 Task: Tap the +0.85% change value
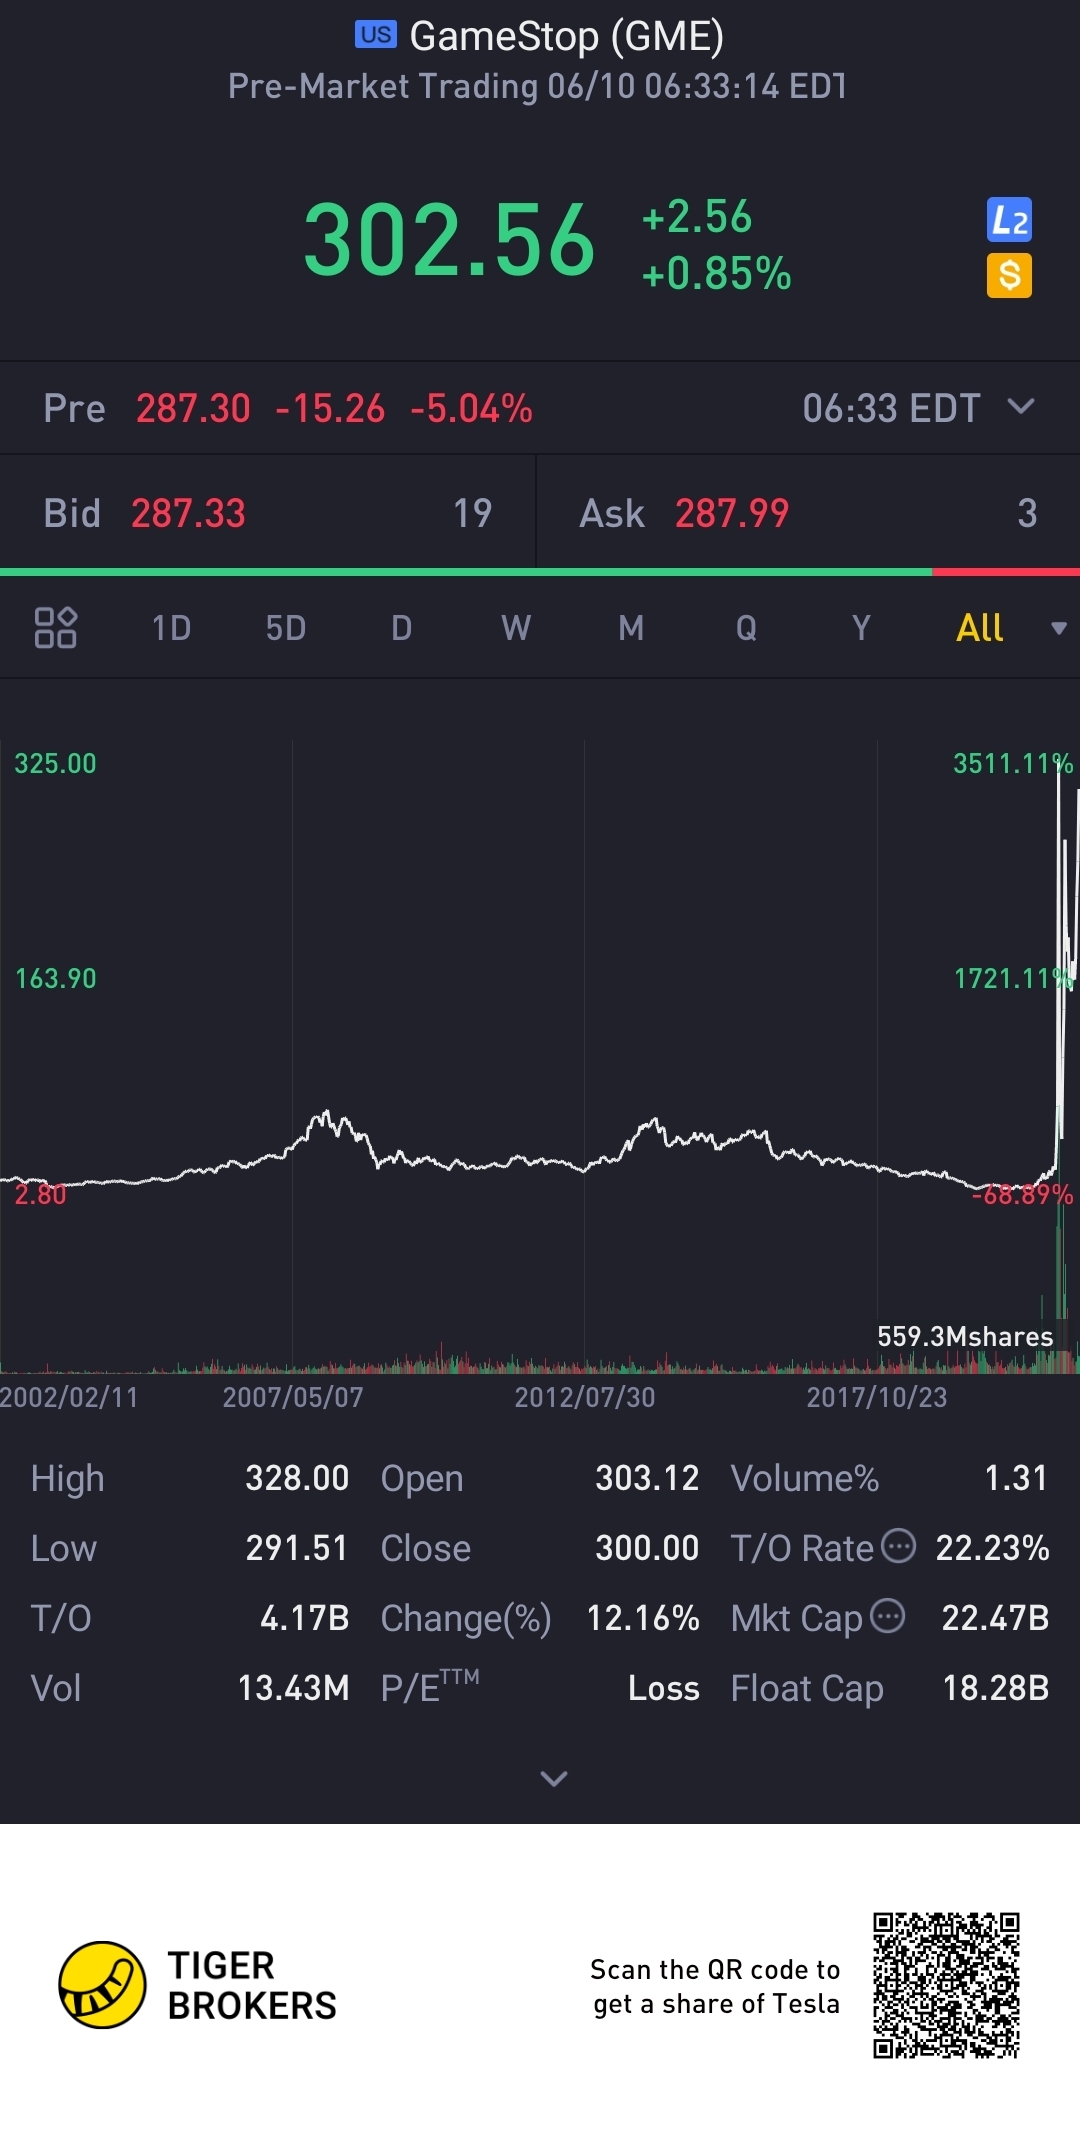tap(716, 273)
